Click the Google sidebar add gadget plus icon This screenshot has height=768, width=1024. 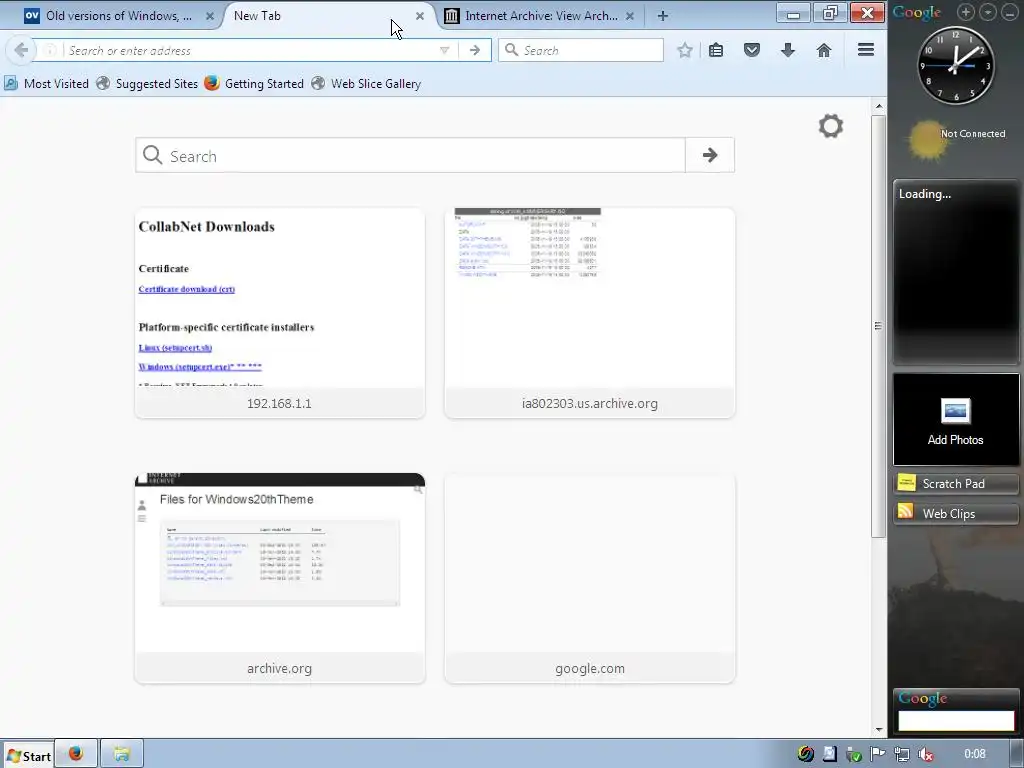966,12
